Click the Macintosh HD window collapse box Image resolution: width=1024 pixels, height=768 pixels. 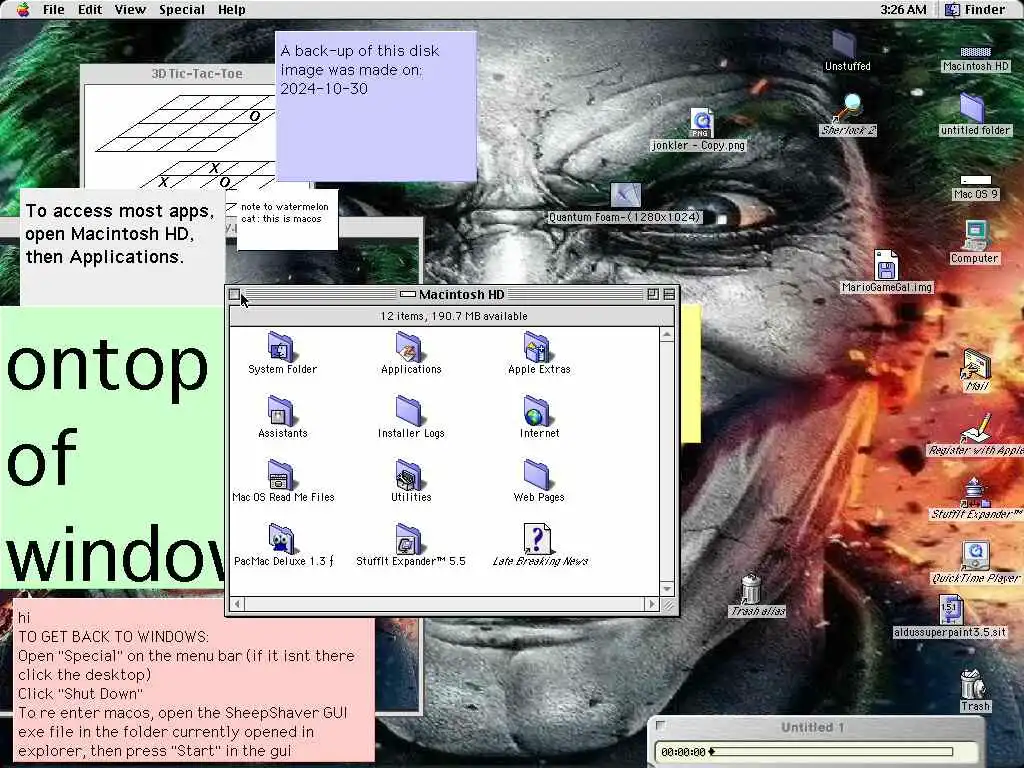[x=669, y=295]
